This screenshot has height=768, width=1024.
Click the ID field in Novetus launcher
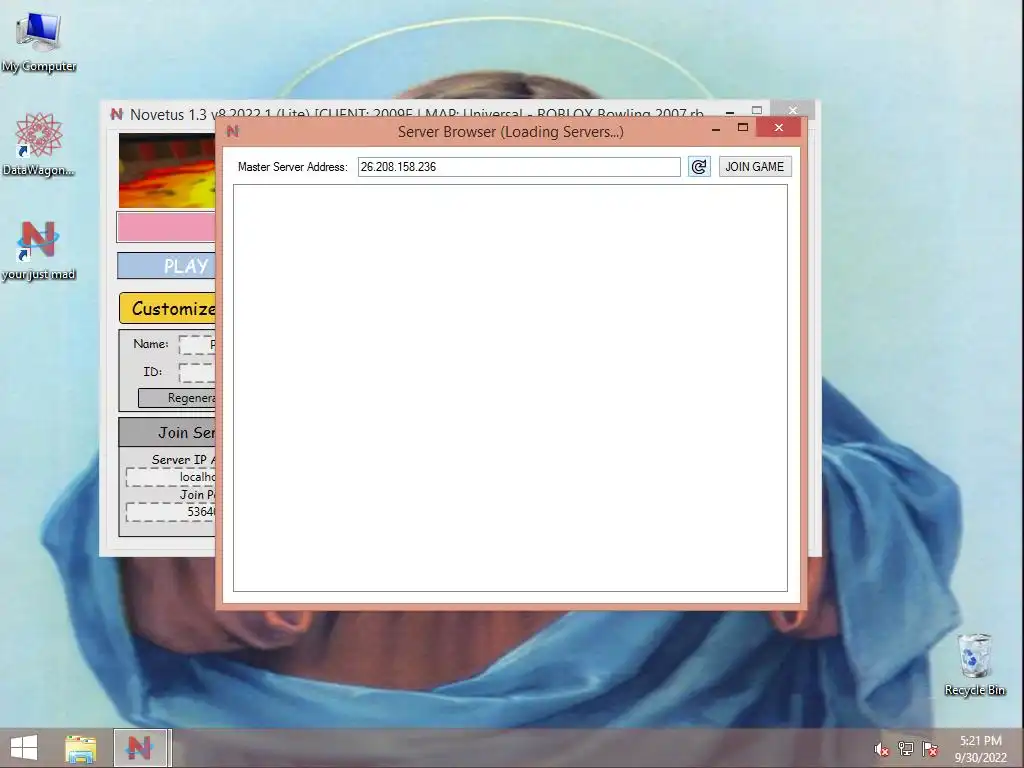[x=197, y=372]
